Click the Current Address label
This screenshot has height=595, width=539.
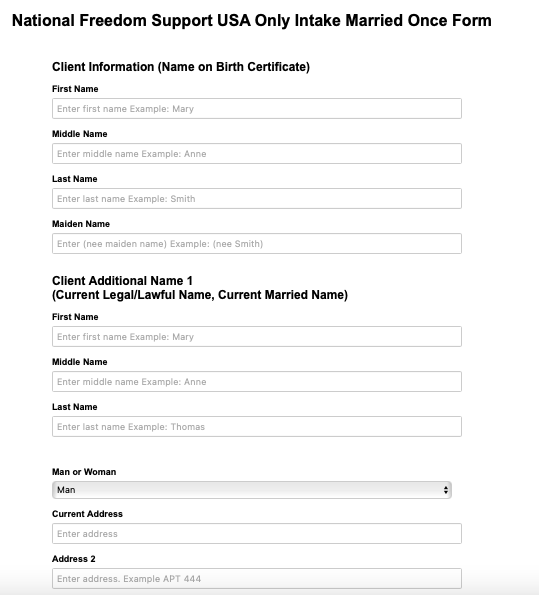(x=87, y=514)
